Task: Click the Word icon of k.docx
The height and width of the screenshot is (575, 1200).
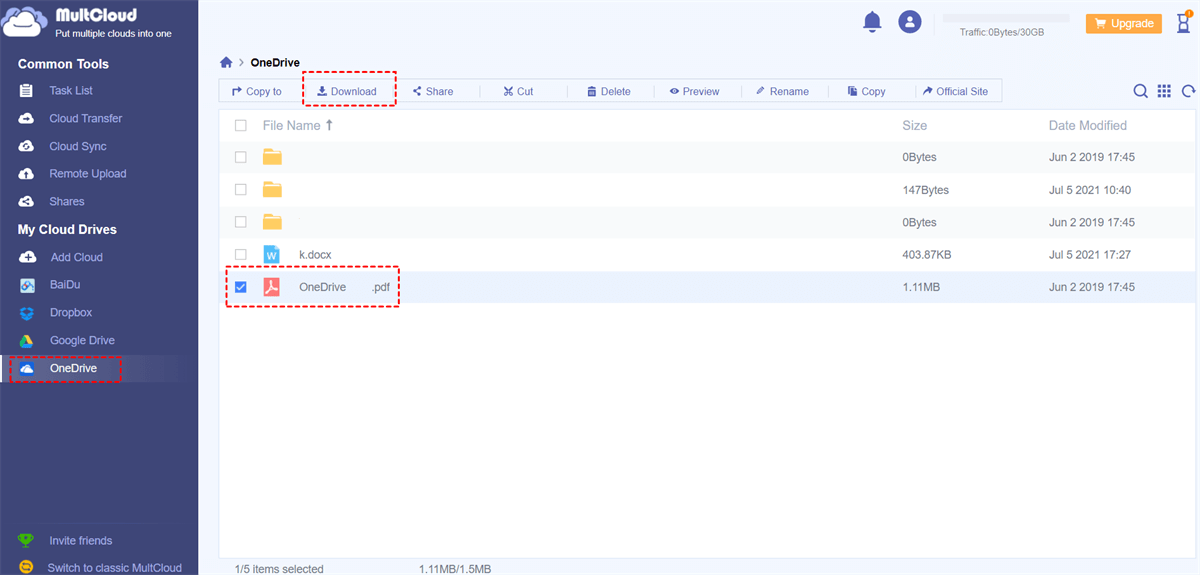Action: point(272,255)
